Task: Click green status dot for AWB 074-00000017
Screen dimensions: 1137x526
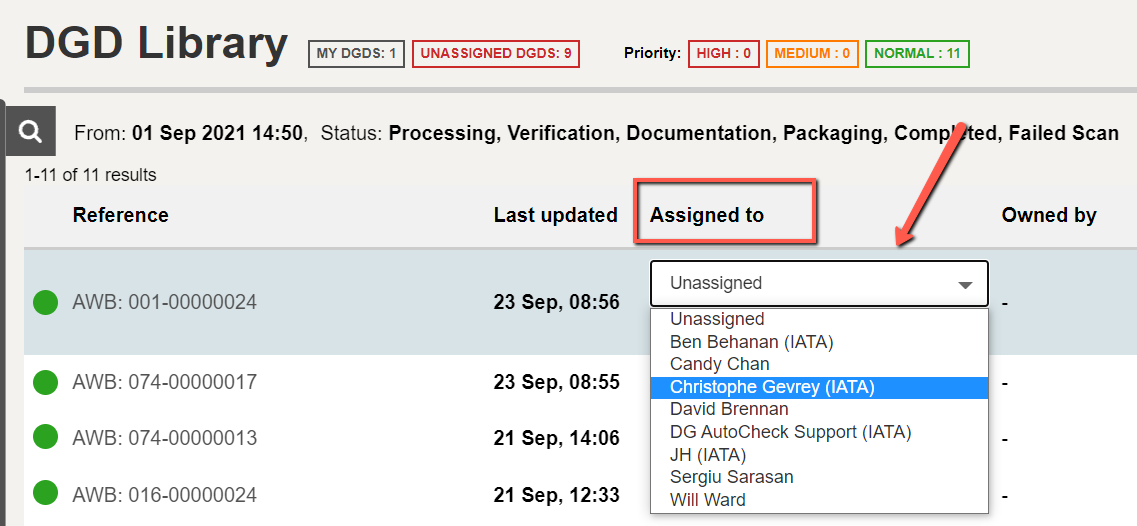Action: point(45,382)
